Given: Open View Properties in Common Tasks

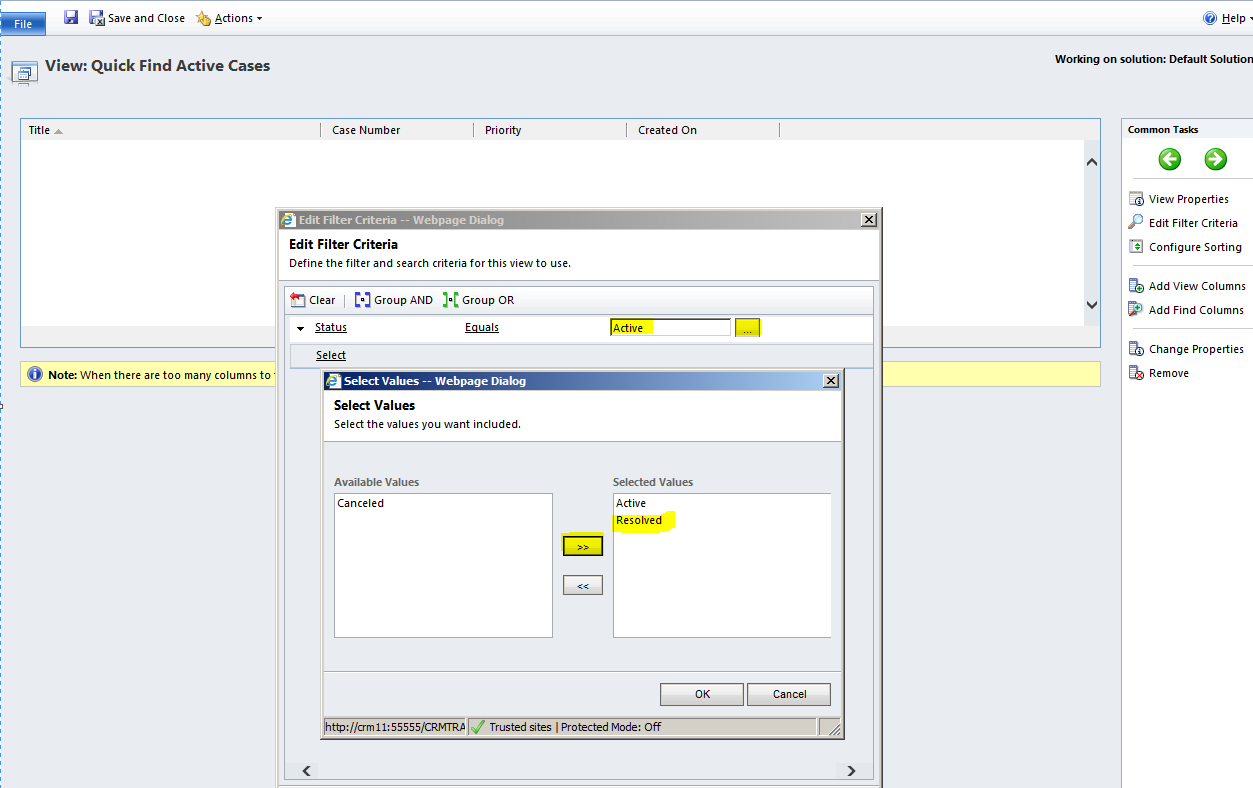Looking at the screenshot, I should point(1137,198).
